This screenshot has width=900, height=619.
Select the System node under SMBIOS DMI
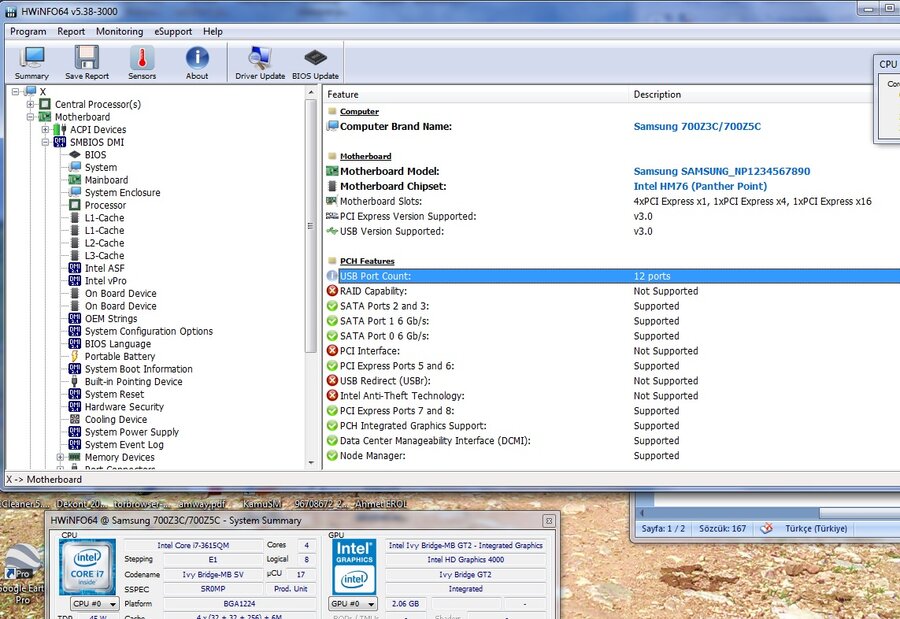tap(100, 168)
